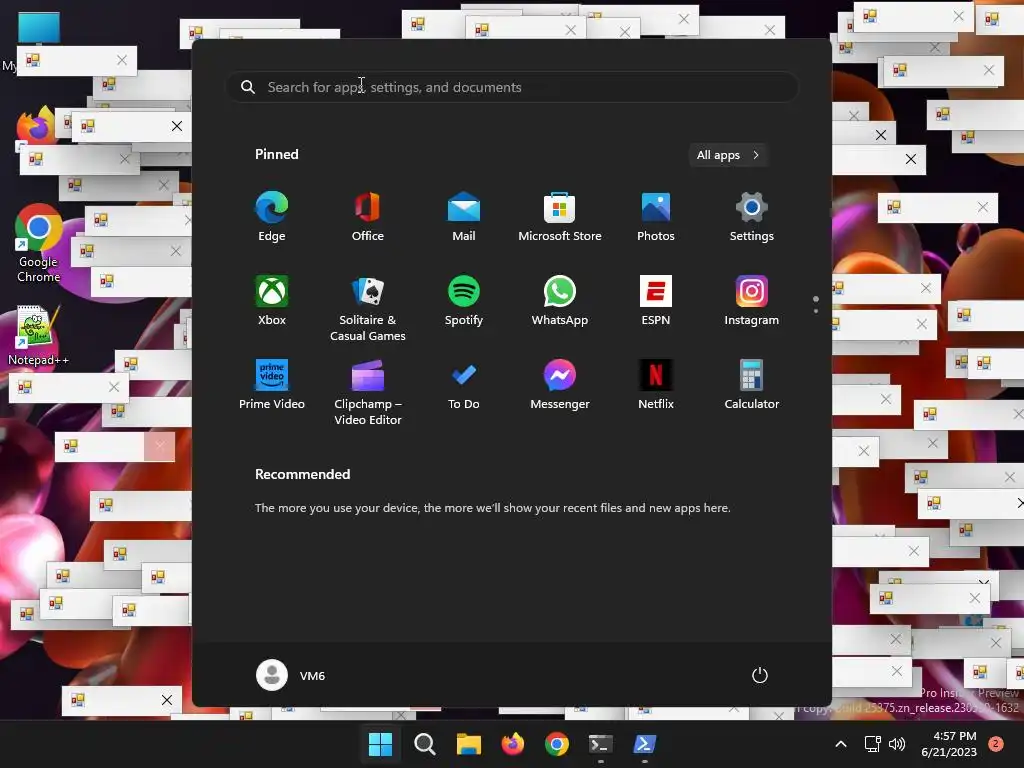Open the notification badge showing 2

coord(996,744)
